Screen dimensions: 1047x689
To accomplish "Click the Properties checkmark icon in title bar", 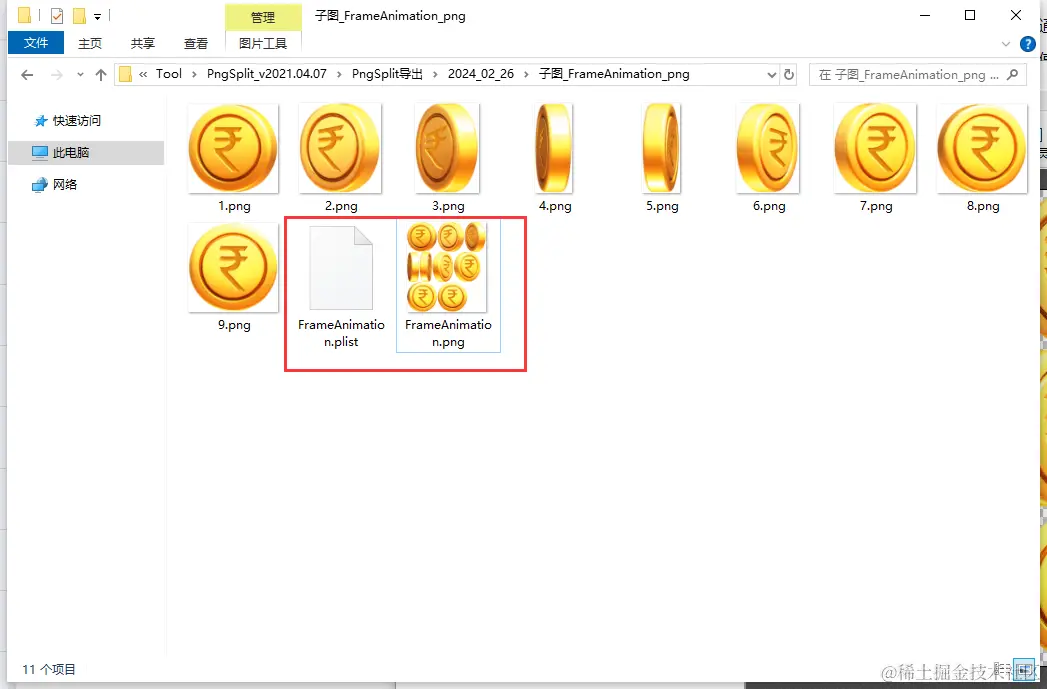I will [57, 15].
